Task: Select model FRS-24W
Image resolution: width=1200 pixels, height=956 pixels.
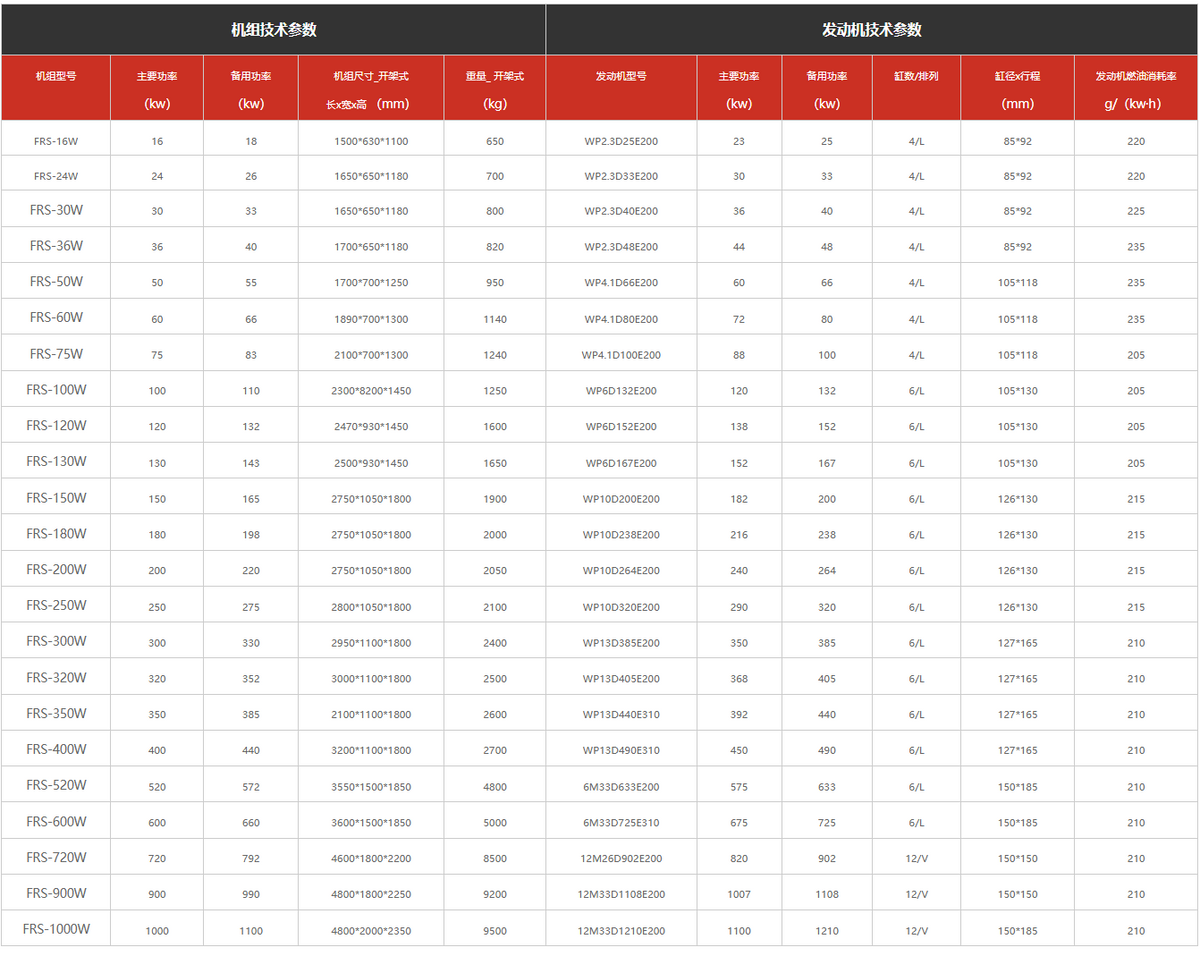Action: [56, 176]
